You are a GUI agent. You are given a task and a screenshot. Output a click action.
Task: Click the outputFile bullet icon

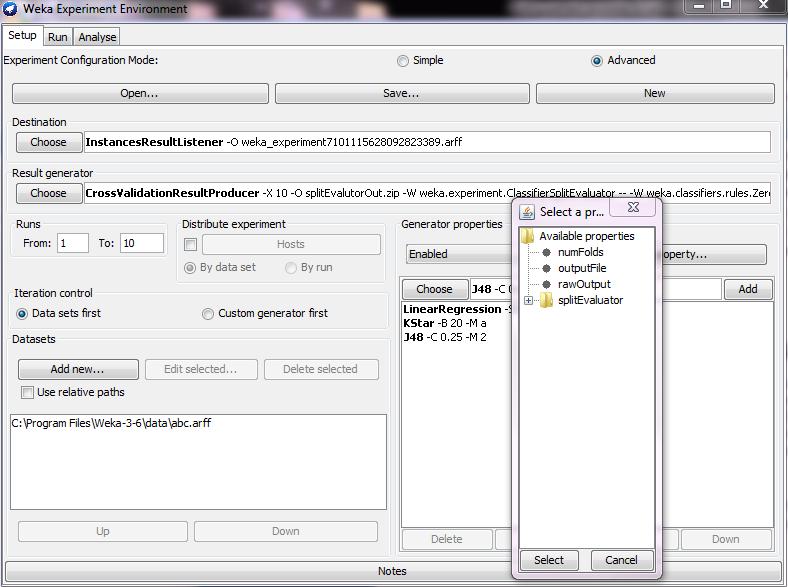[x=547, y=268]
